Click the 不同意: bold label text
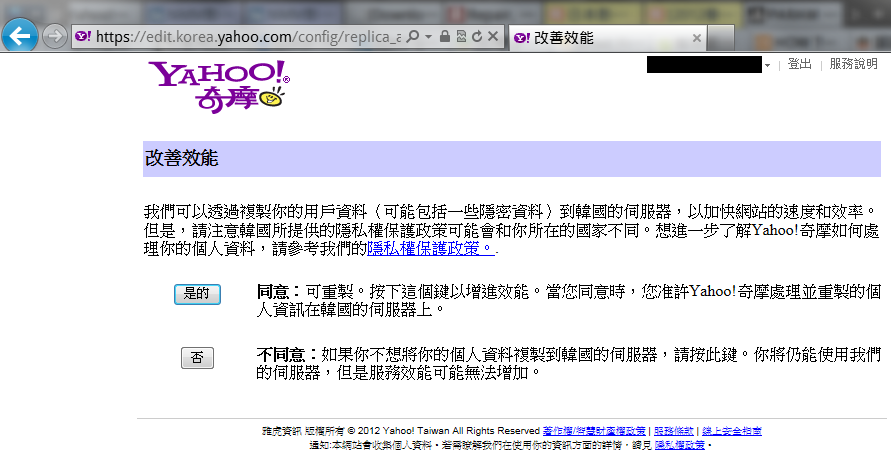 pos(286,355)
